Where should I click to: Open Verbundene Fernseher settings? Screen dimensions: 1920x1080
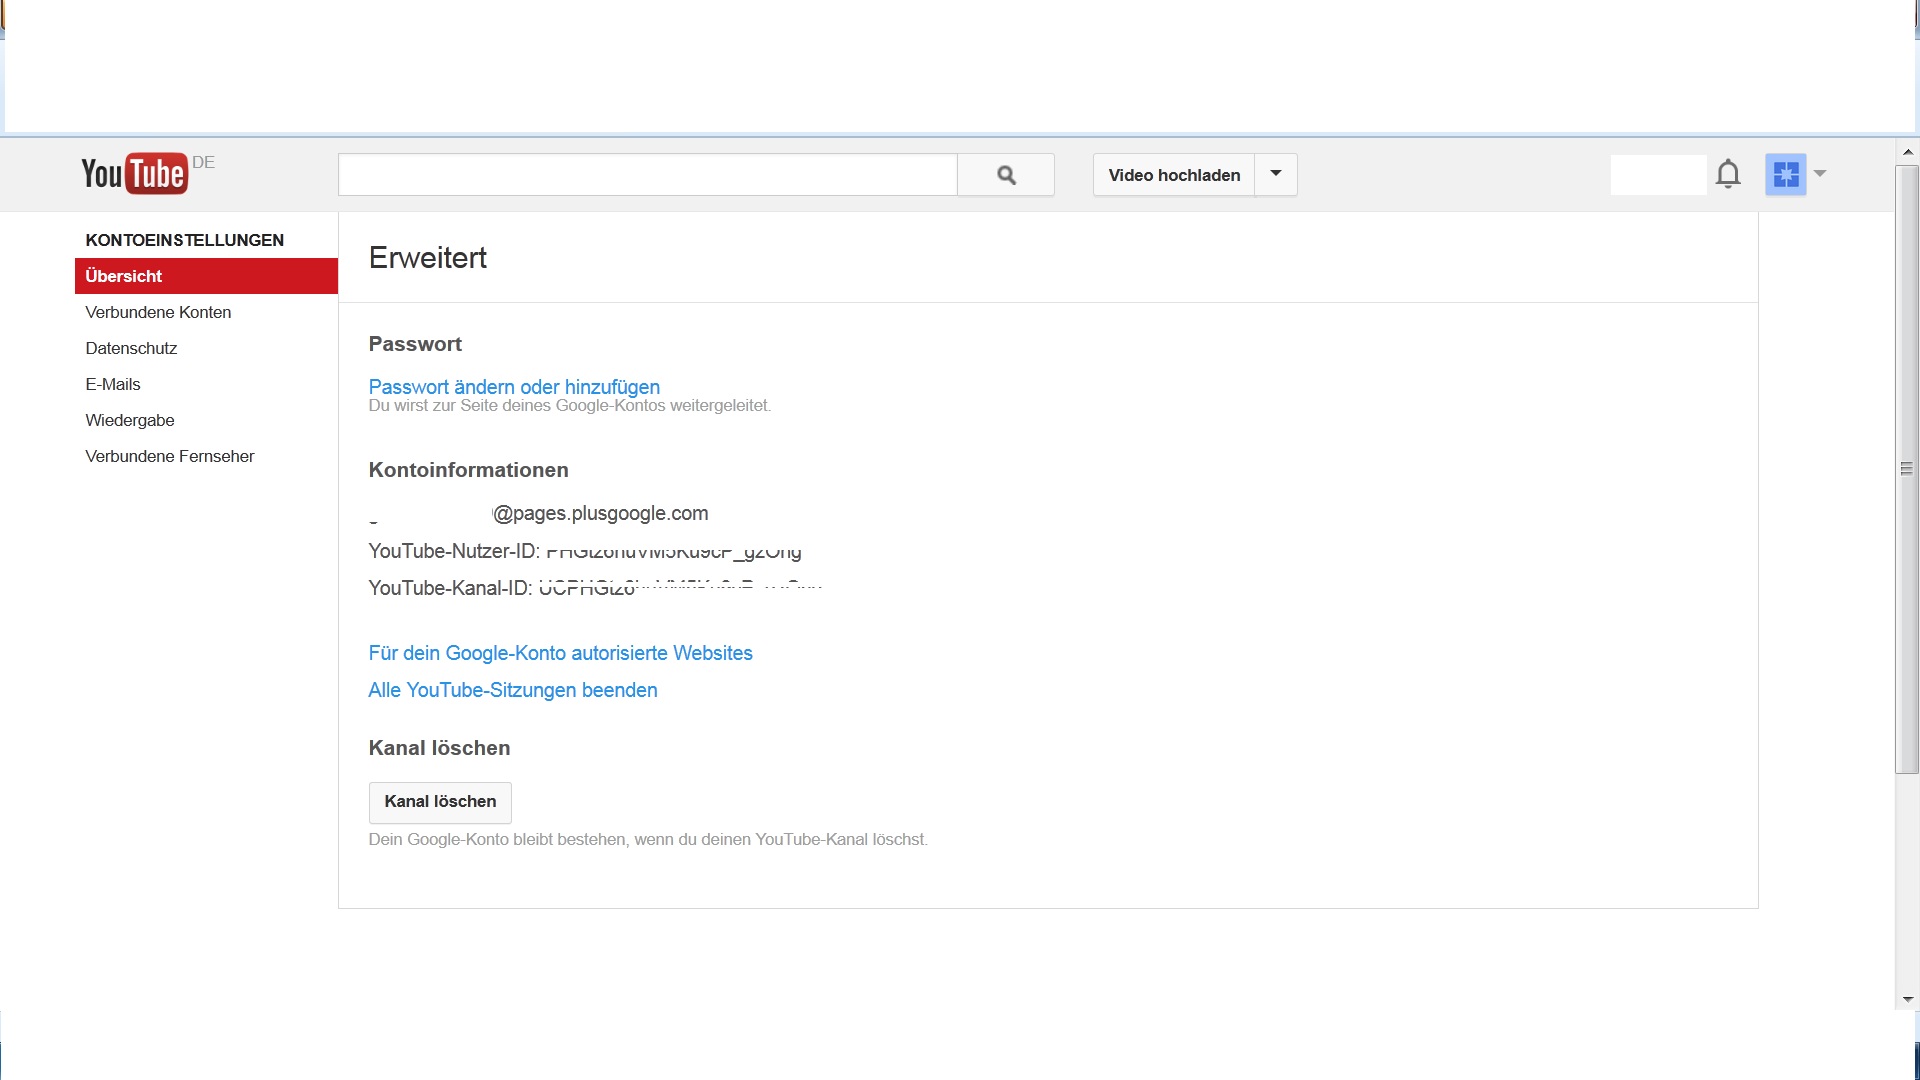[x=170, y=456]
